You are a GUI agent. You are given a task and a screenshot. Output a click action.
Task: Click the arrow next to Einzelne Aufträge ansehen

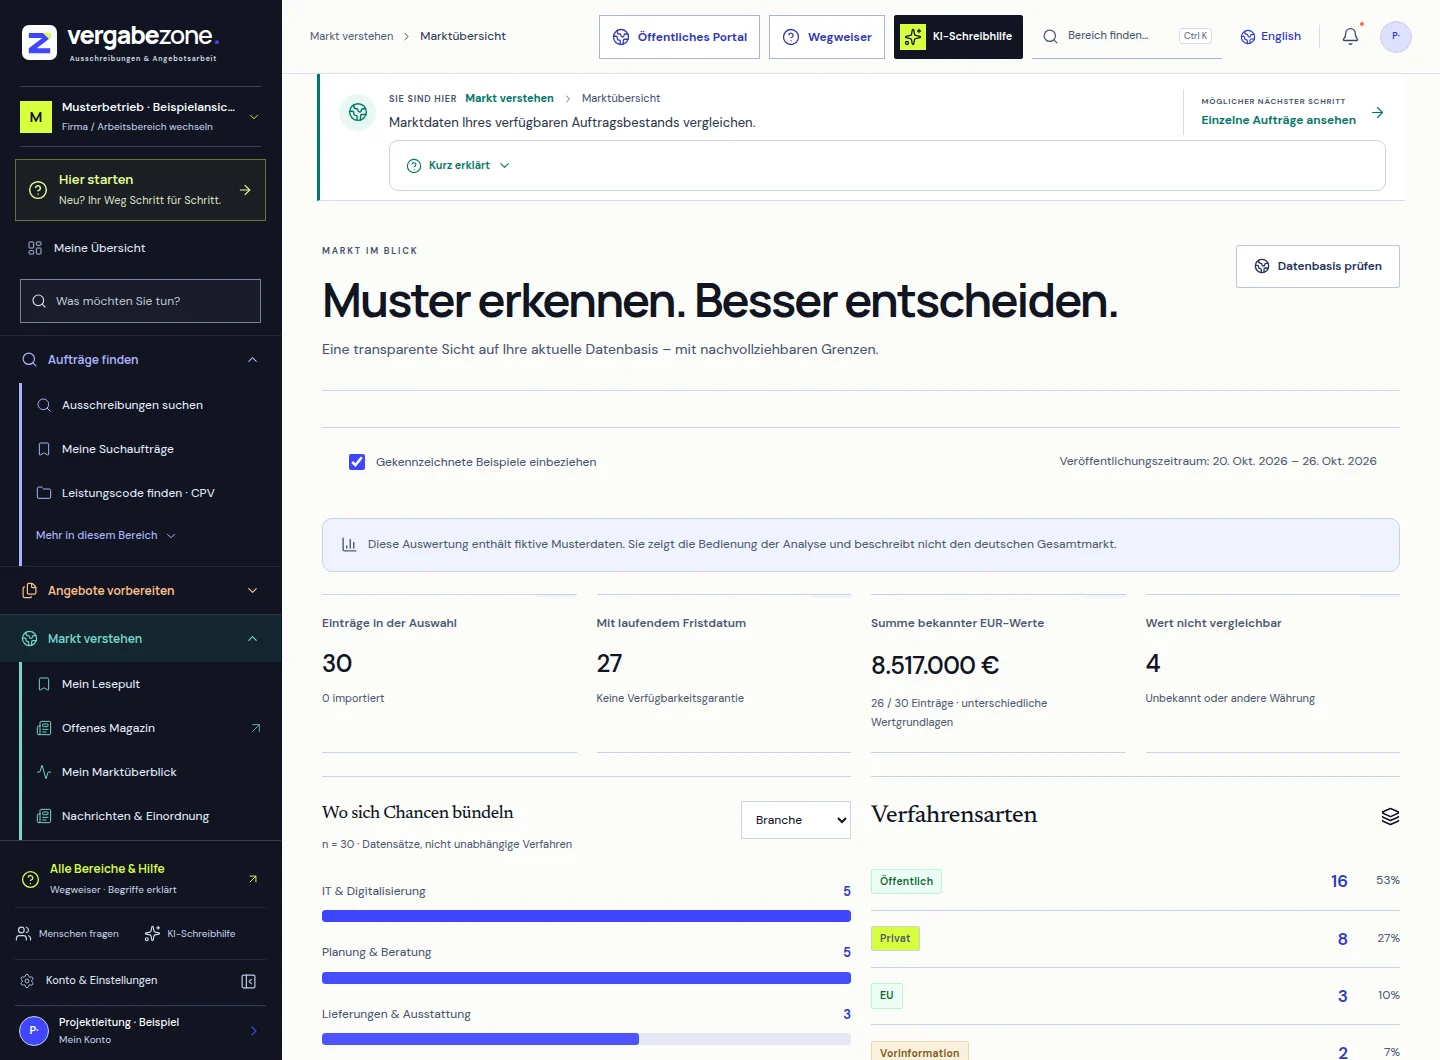point(1378,112)
